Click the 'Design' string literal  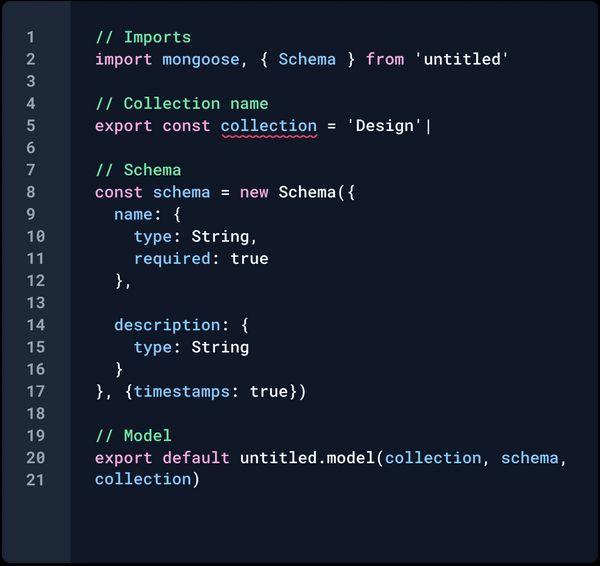pyautogui.click(x=385, y=126)
